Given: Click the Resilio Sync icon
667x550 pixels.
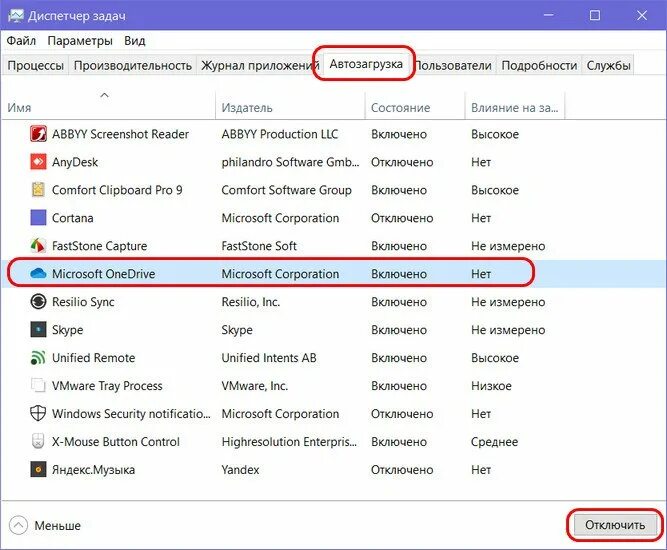Looking at the screenshot, I should pyautogui.click(x=38, y=302).
